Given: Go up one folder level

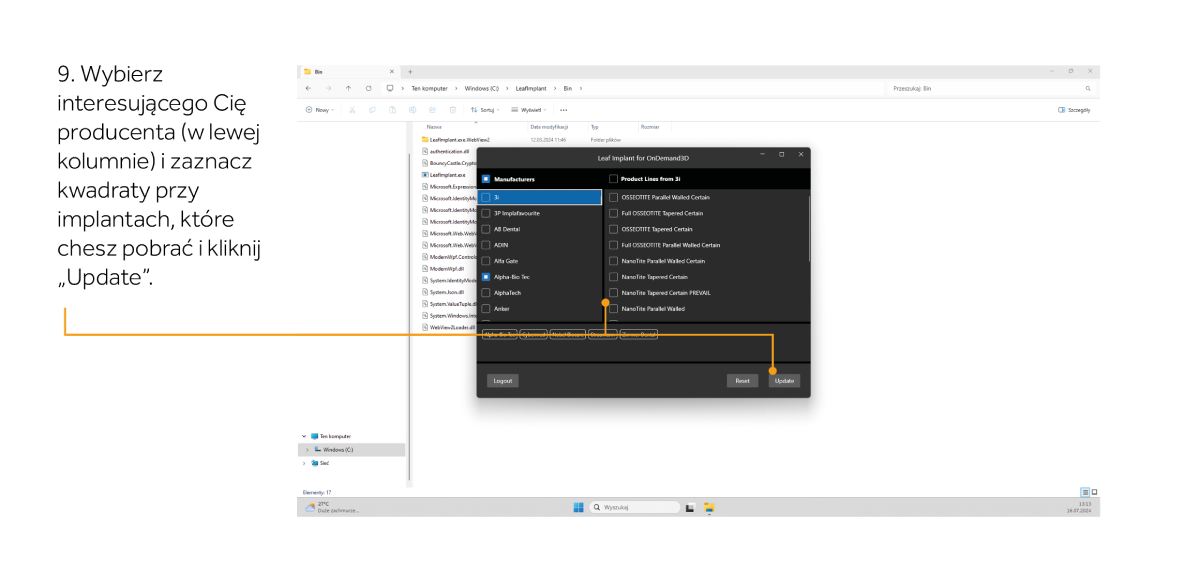Looking at the screenshot, I should [349, 89].
